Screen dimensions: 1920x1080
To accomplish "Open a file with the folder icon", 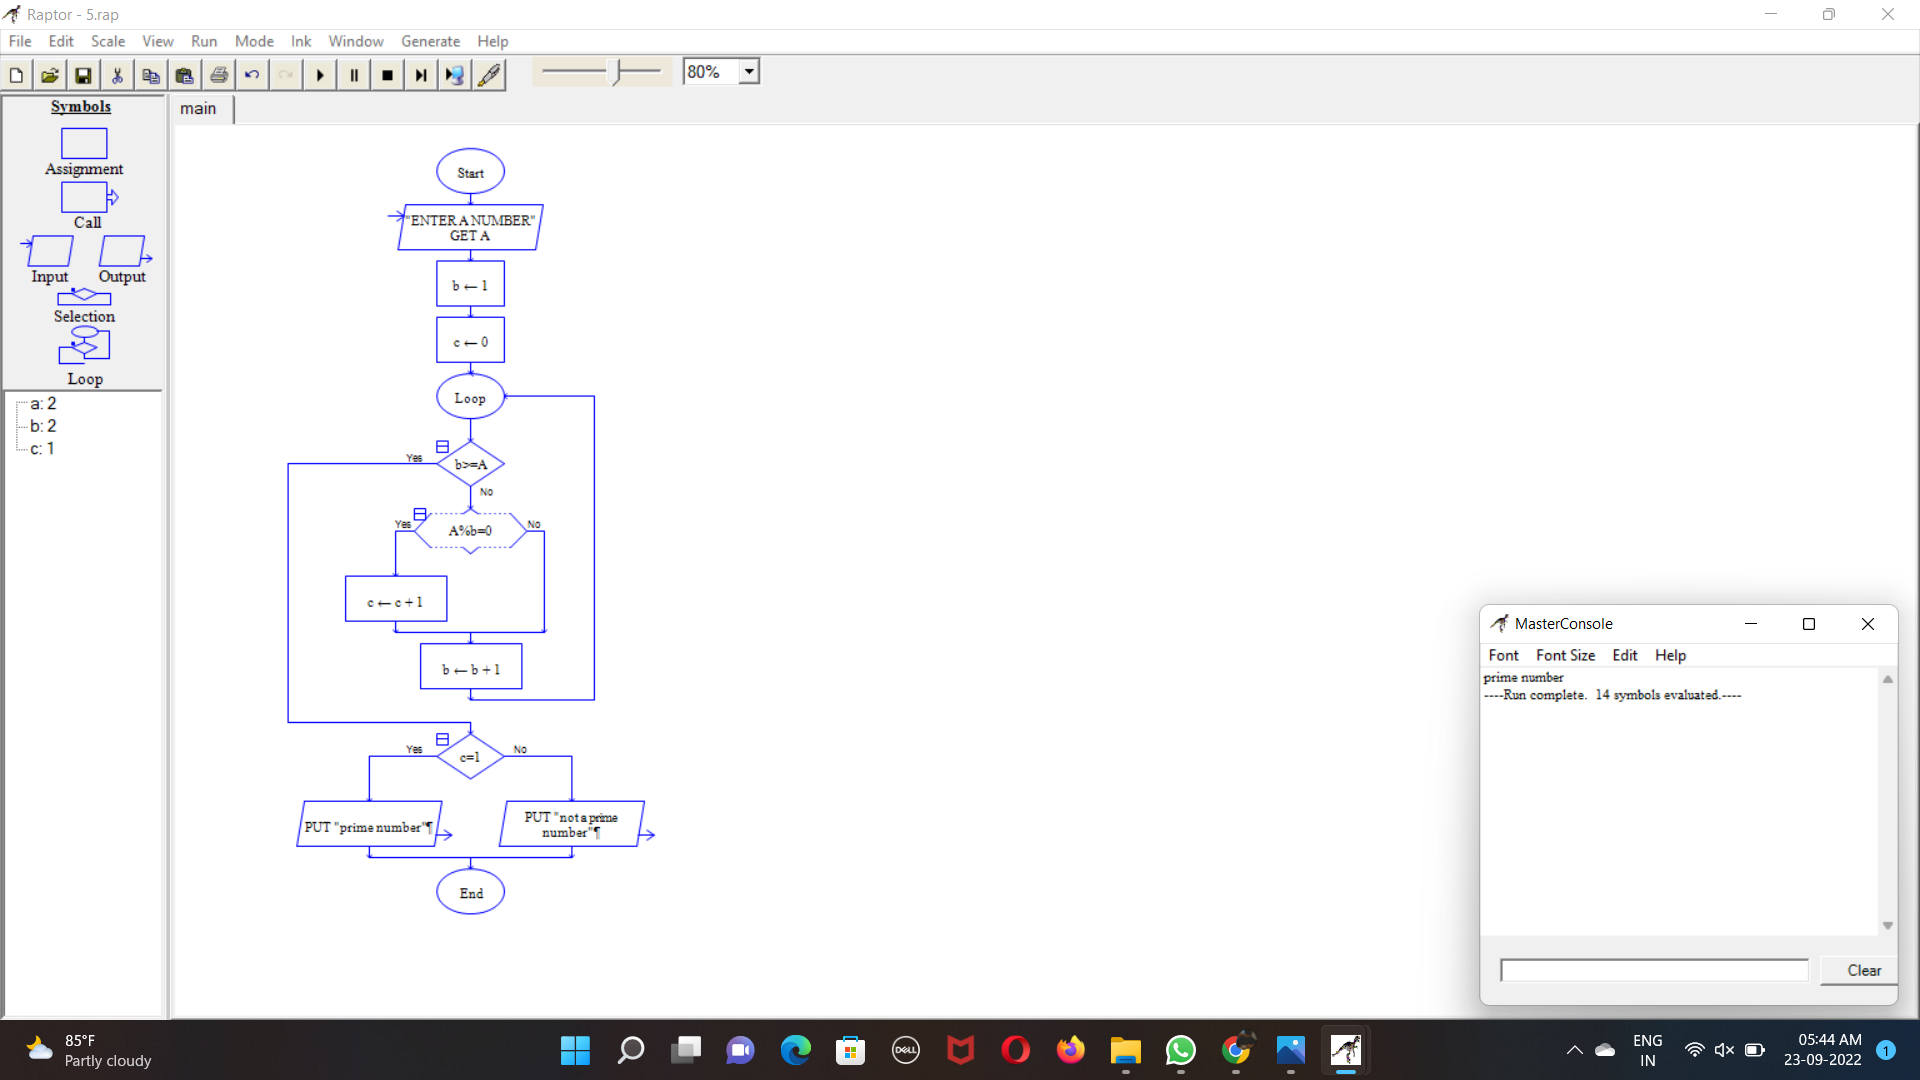I will coord(50,75).
